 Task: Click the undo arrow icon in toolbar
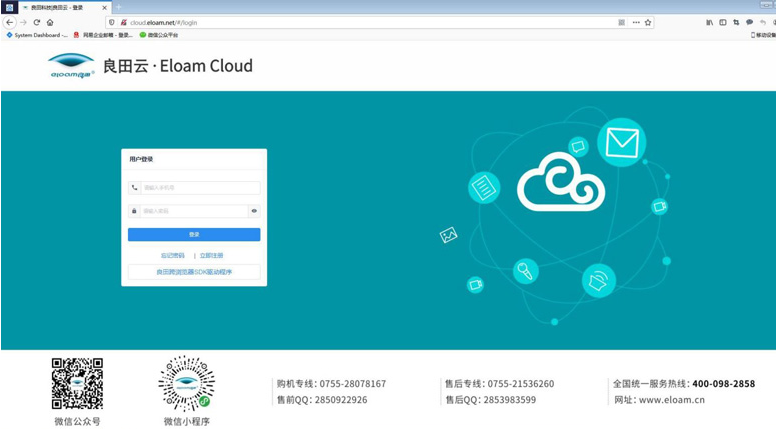point(763,22)
